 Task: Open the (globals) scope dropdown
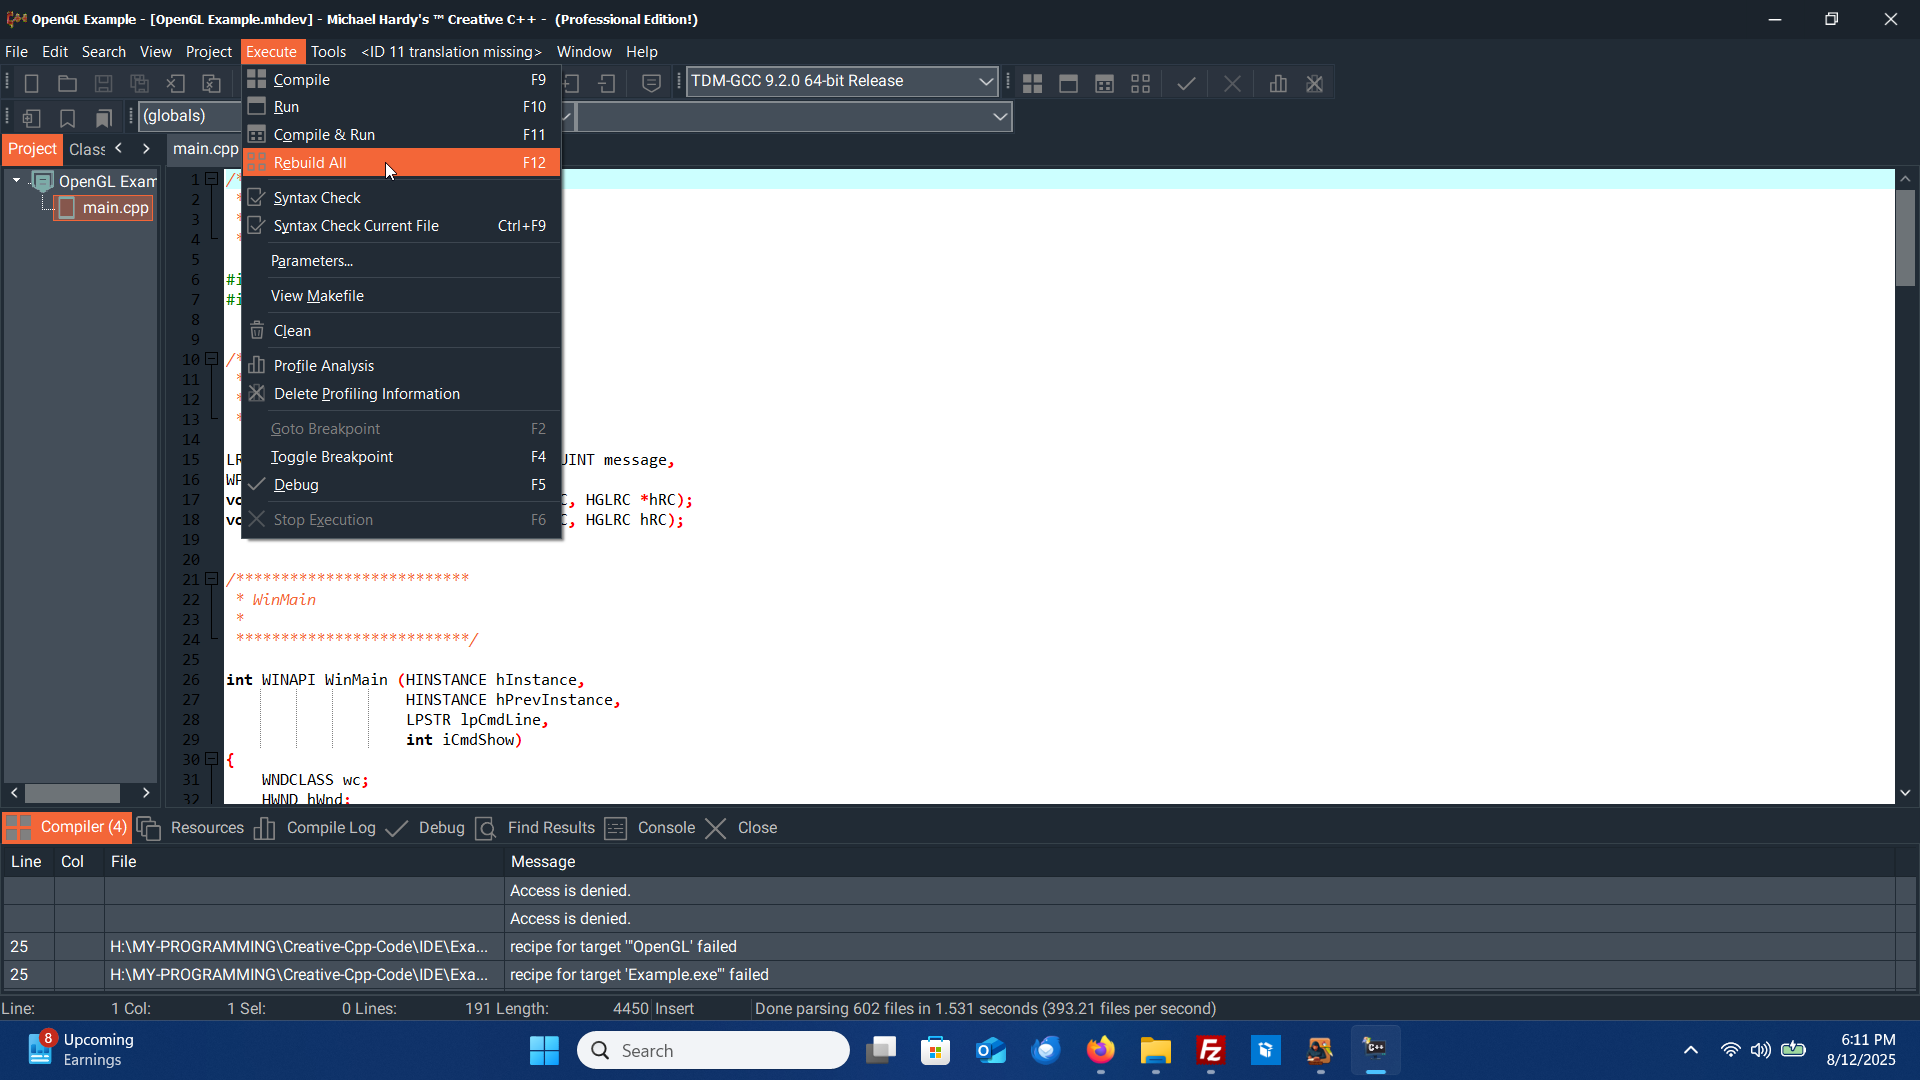click(x=190, y=116)
